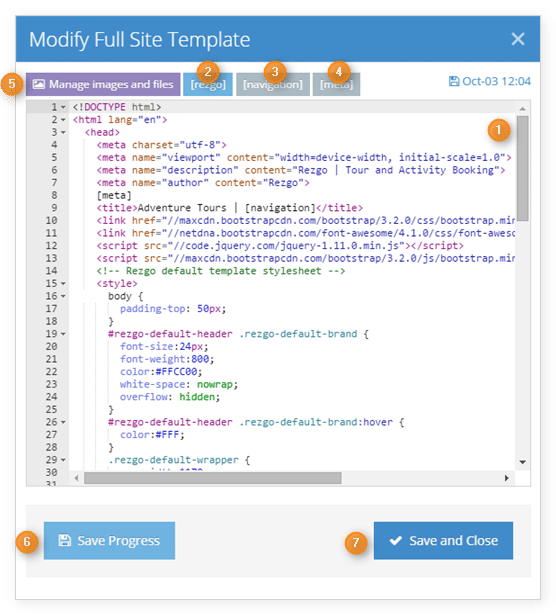556x615 pixels.
Task: Click the floppy disk icon in Save Progress
Action: pyautogui.click(x=65, y=540)
